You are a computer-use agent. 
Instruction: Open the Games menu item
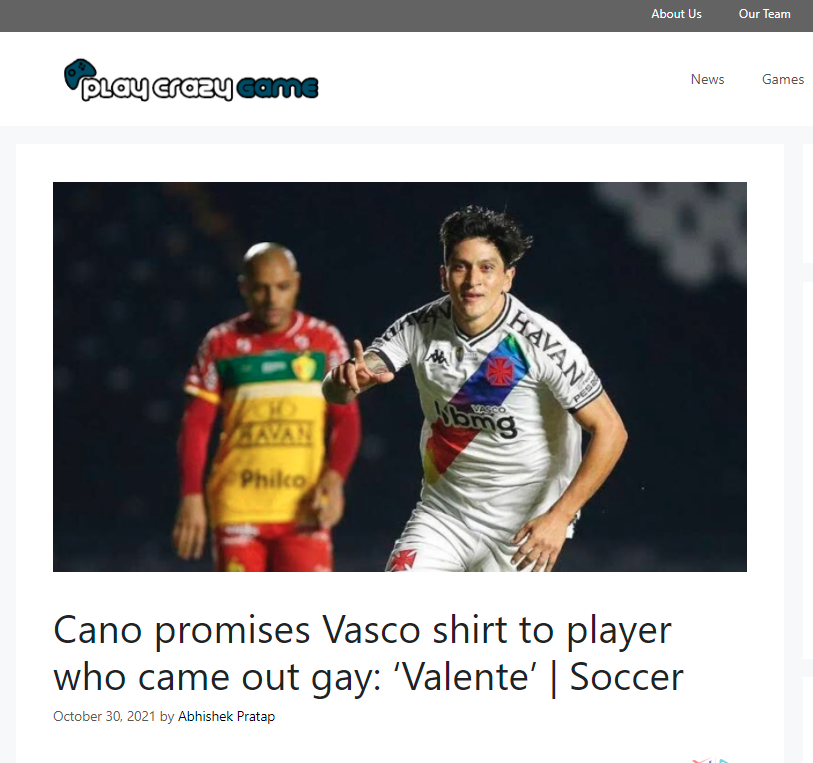782,79
